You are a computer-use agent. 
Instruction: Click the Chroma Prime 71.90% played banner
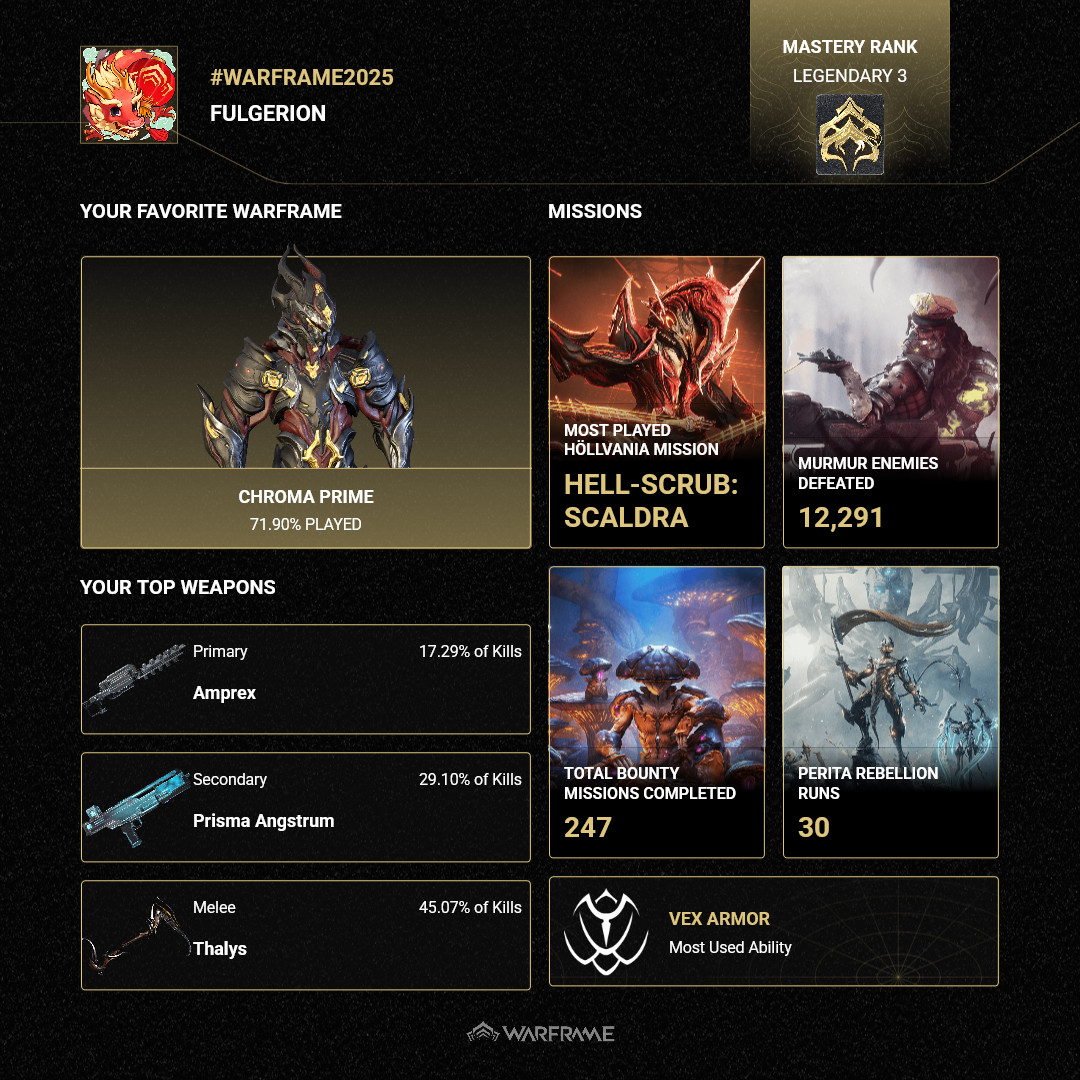(305, 508)
